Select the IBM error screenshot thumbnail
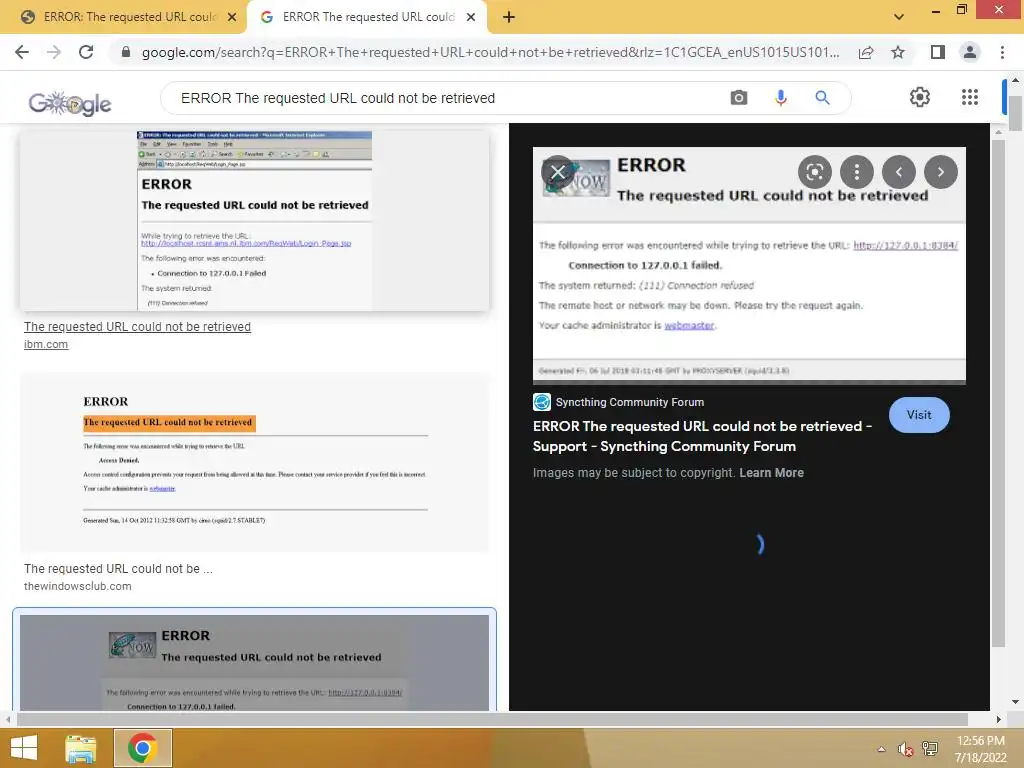 [255, 221]
